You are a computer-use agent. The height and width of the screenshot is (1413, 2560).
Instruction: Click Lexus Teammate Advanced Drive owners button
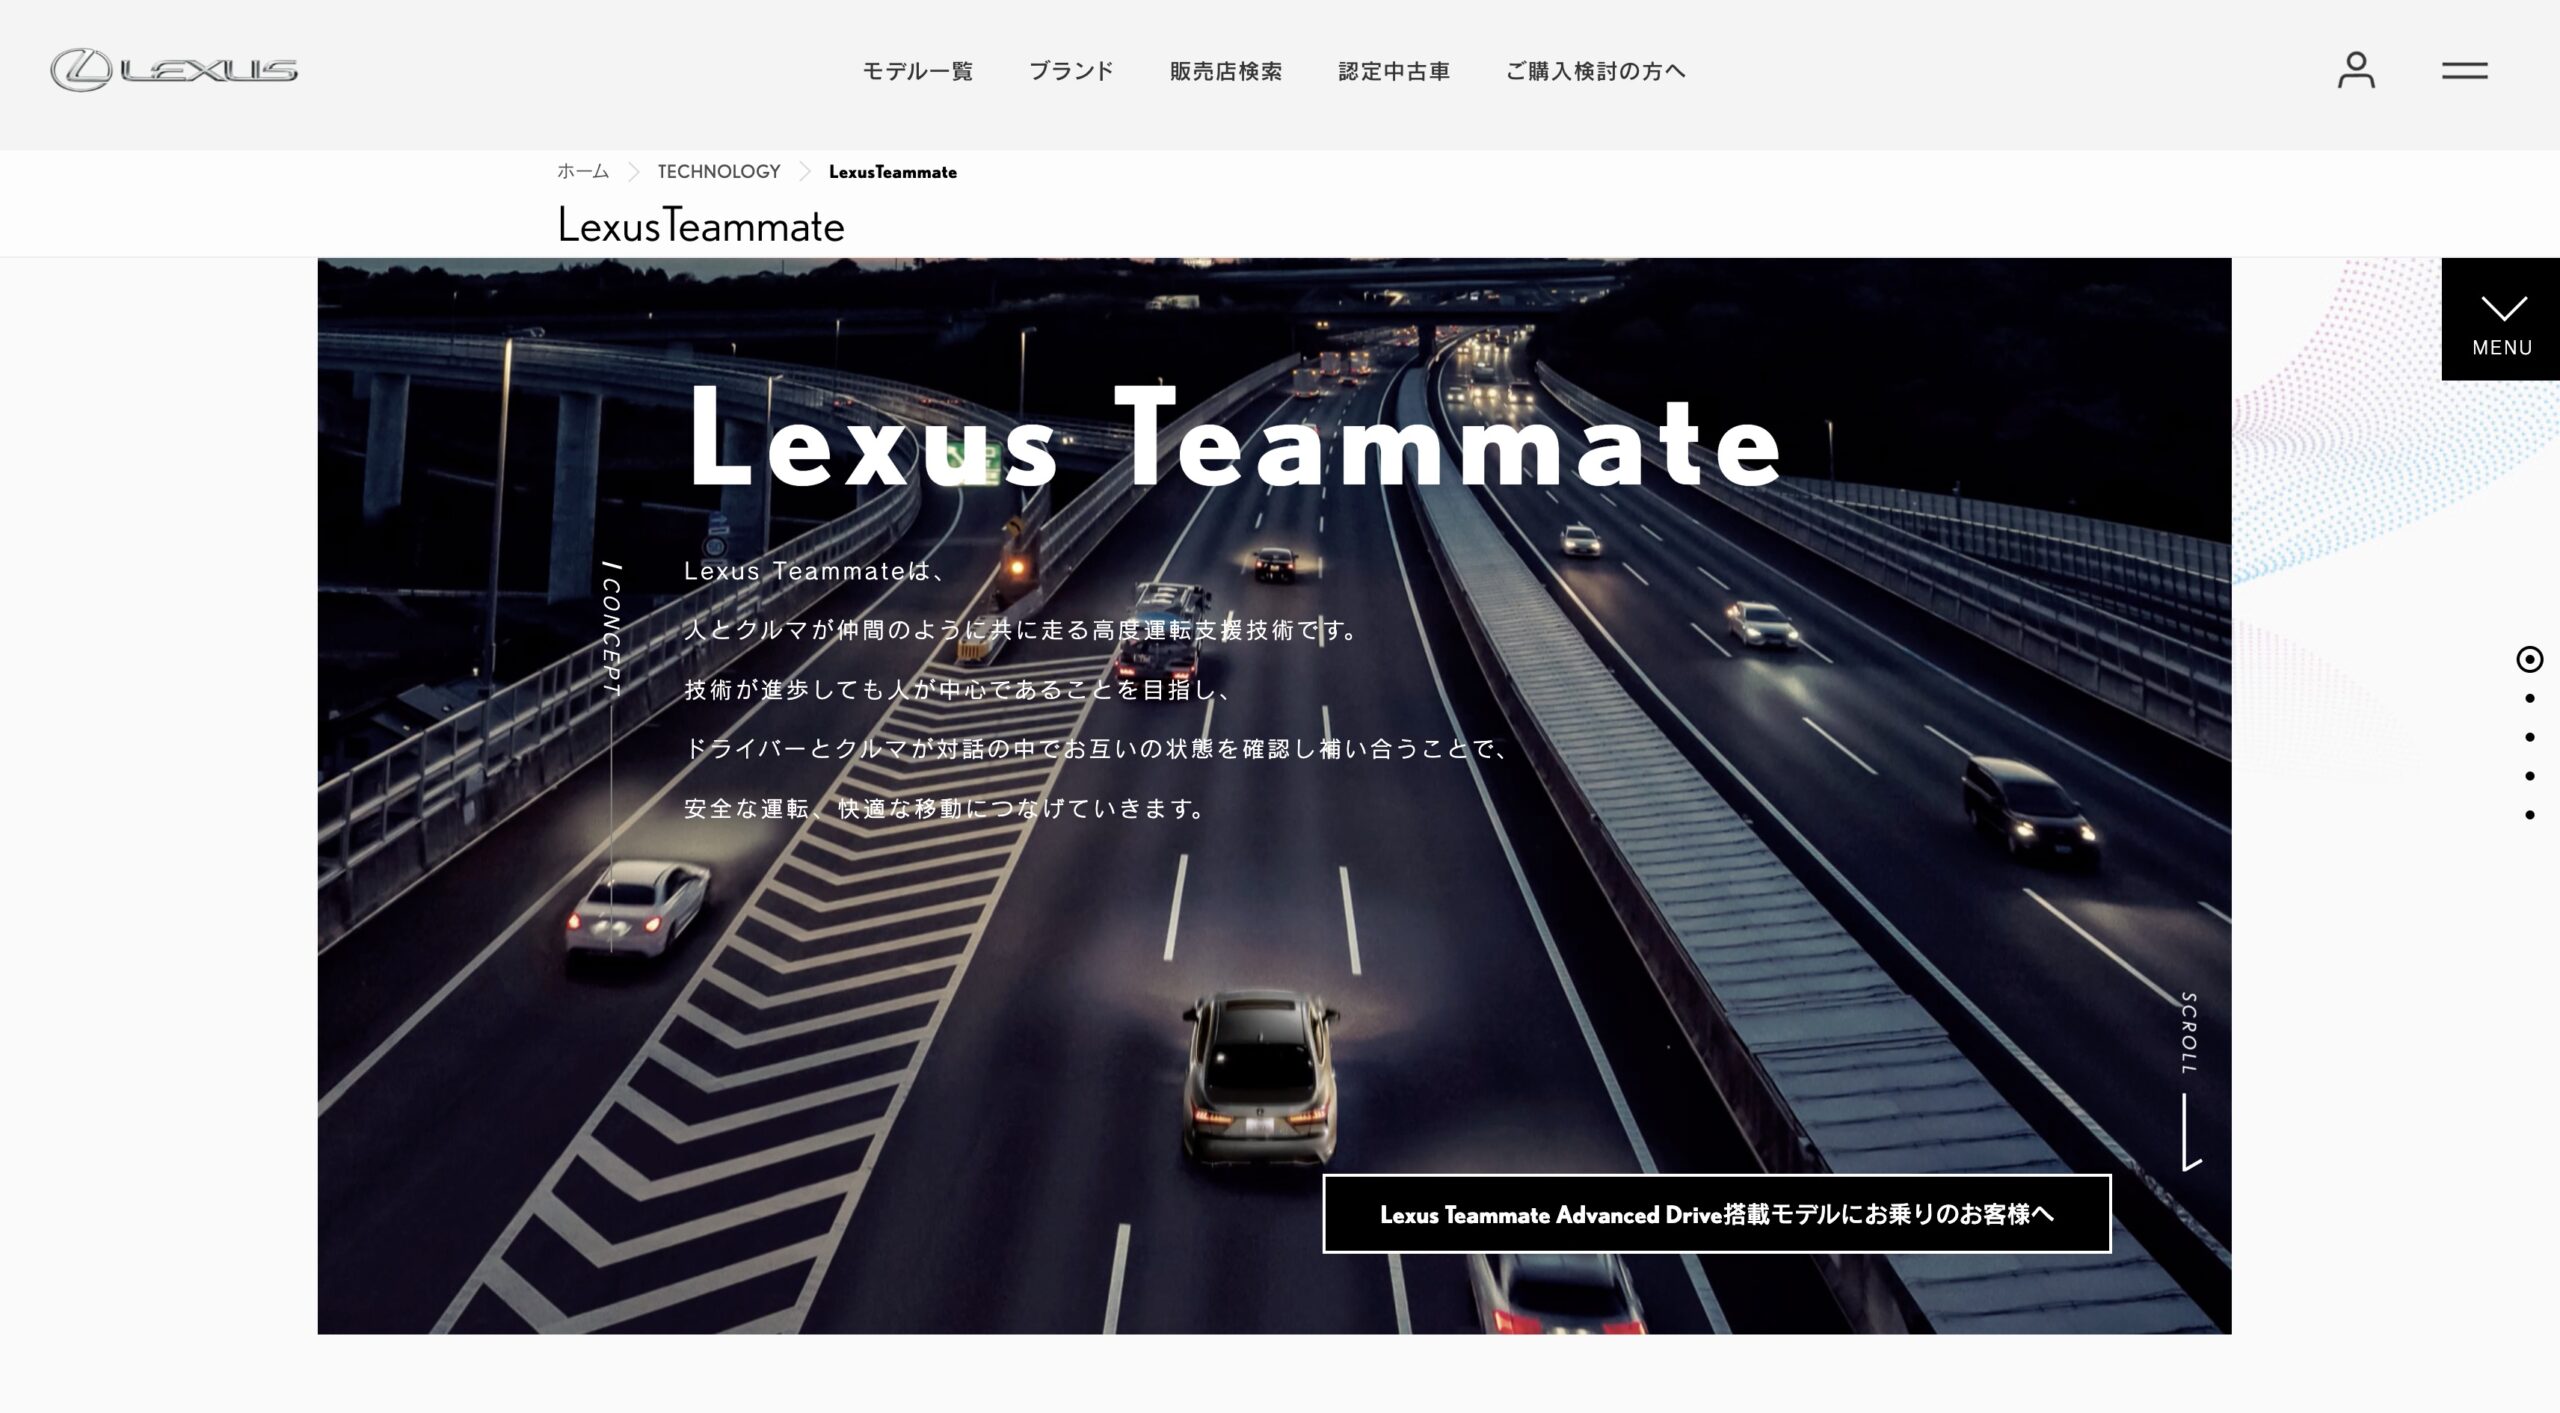(x=1716, y=1214)
